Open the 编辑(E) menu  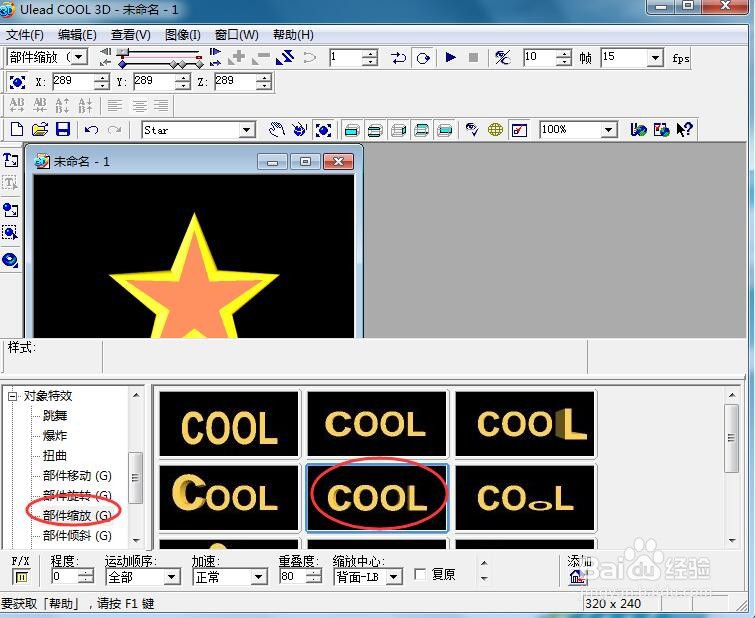click(77, 35)
